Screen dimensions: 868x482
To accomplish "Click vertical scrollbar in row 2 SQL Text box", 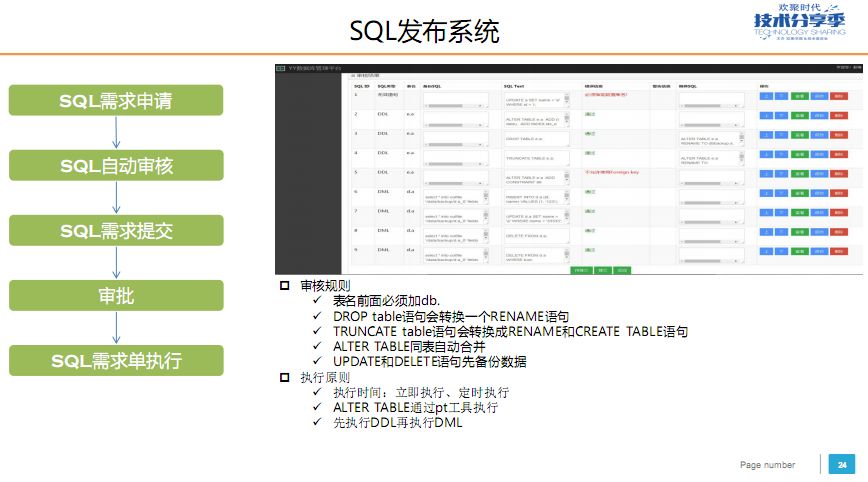I will click(567, 120).
